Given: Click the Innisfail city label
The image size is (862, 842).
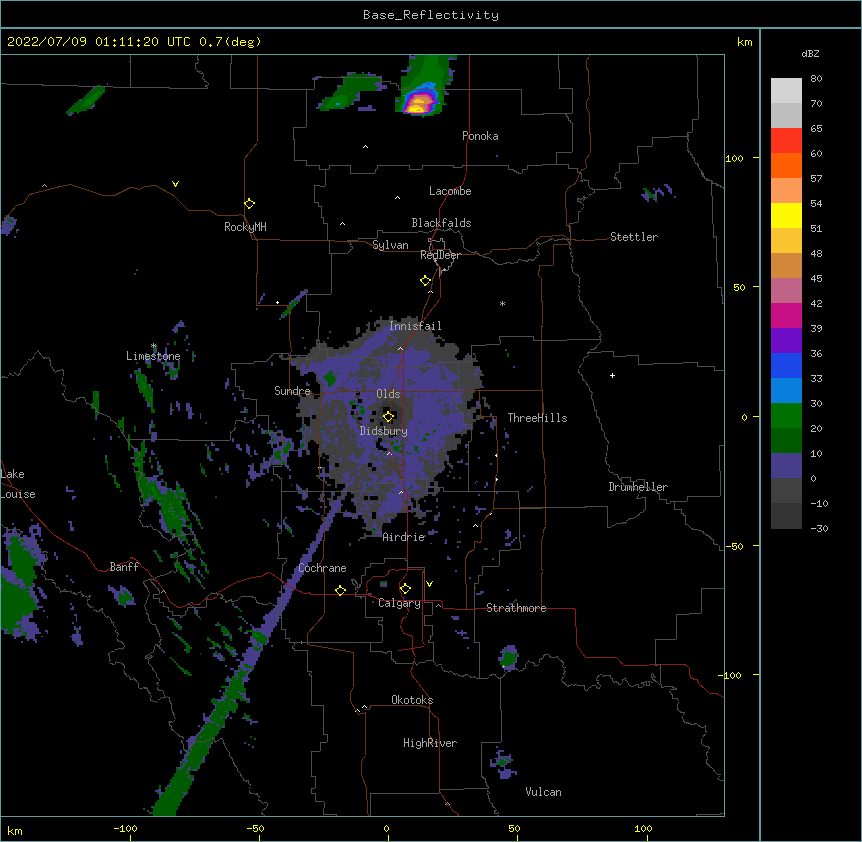Looking at the screenshot, I should click(x=415, y=326).
